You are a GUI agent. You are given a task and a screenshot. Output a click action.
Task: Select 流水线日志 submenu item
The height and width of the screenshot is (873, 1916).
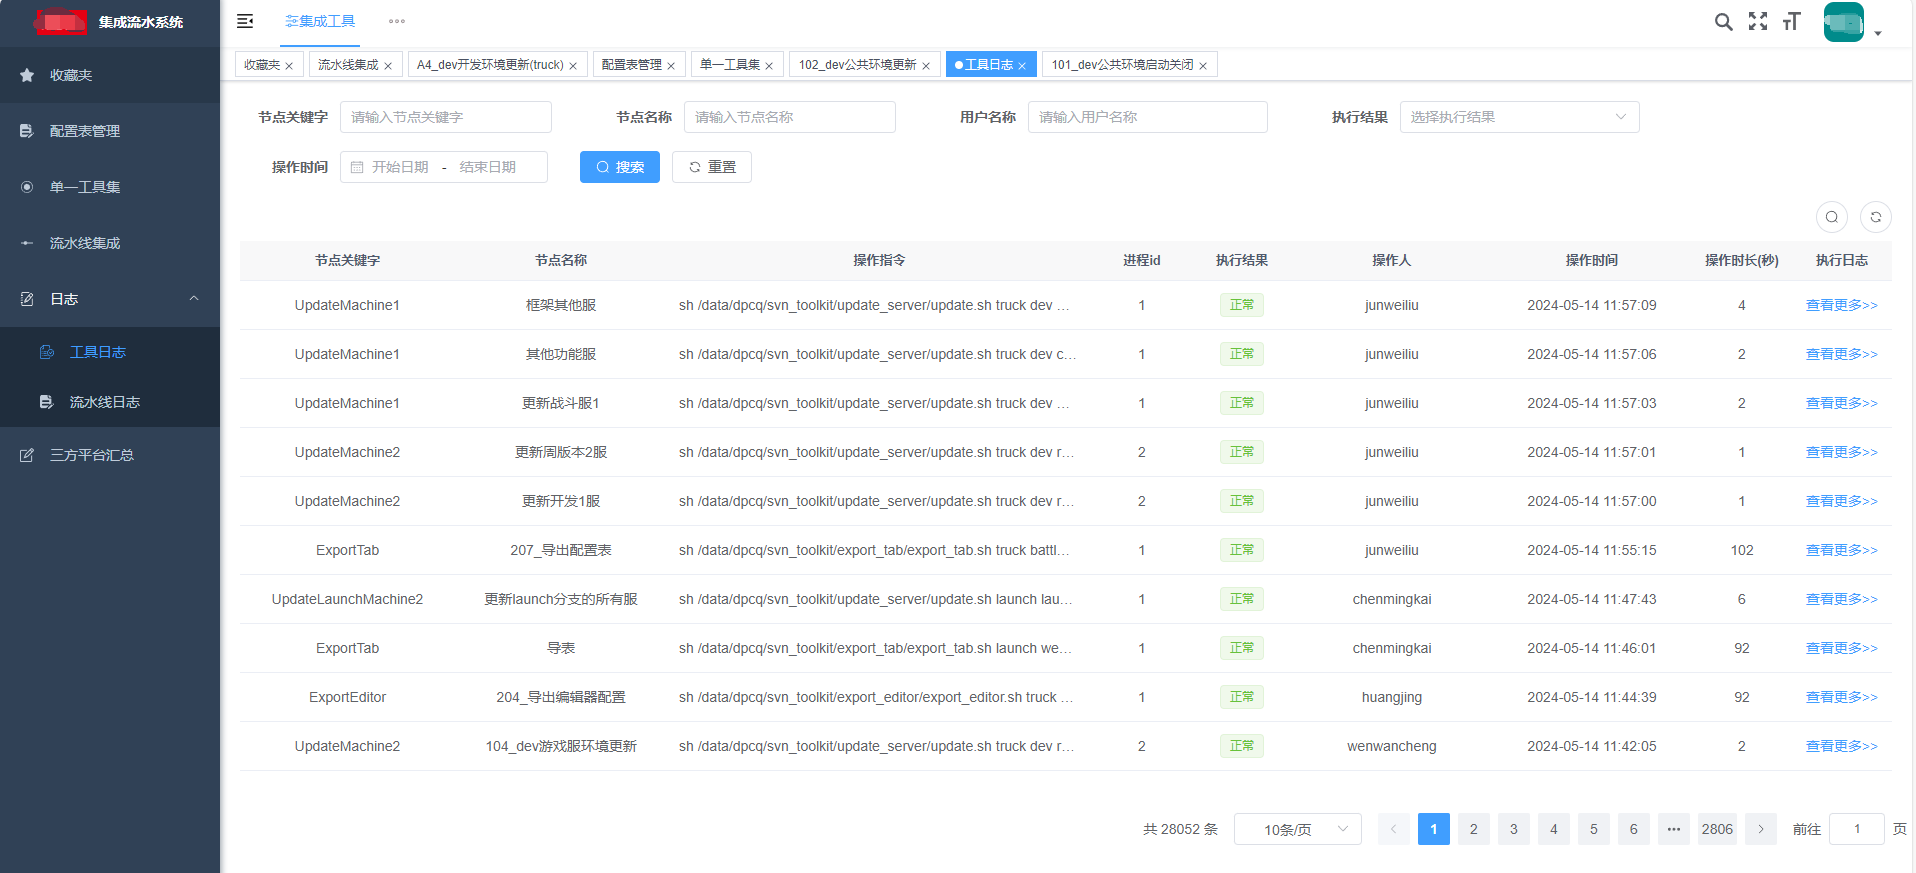click(110, 402)
